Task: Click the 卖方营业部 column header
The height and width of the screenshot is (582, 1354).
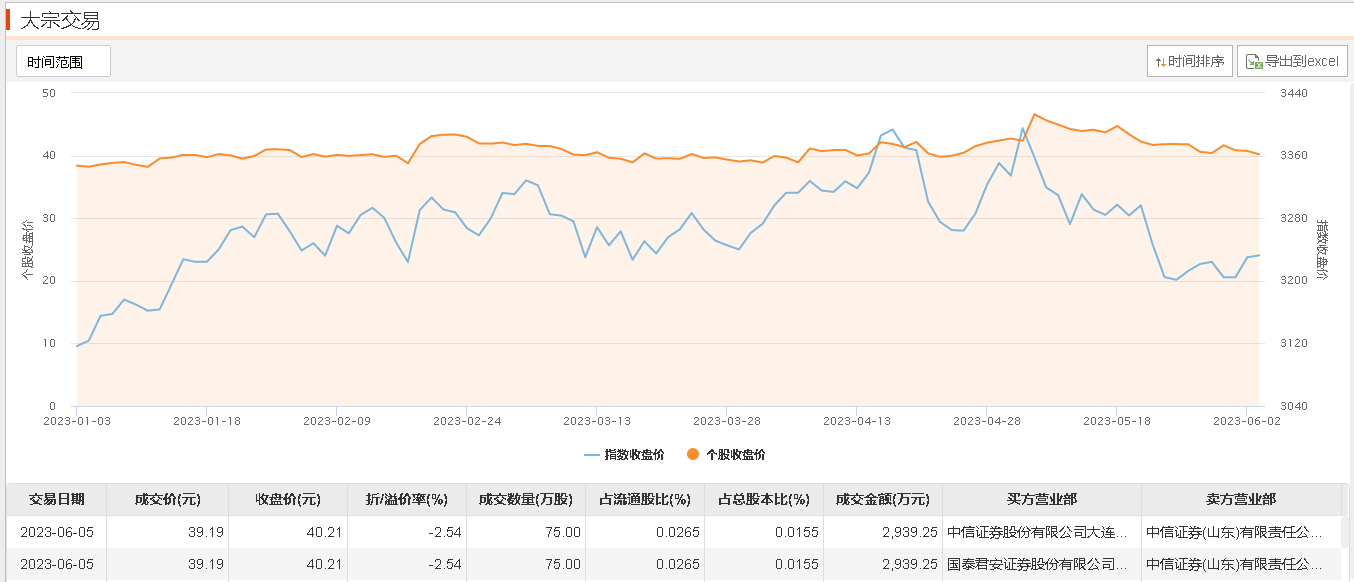Action: click(x=1241, y=499)
